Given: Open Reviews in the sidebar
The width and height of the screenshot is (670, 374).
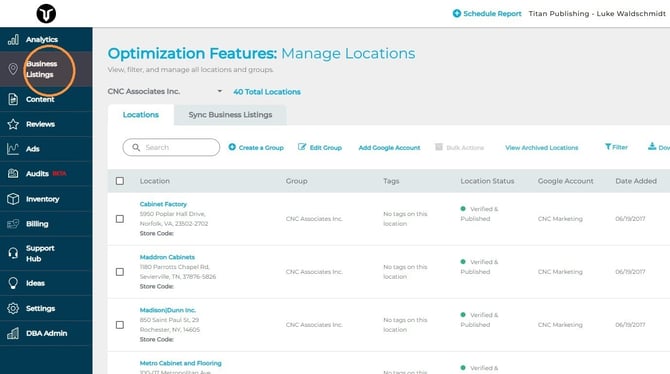Looking at the screenshot, I should [x=41, y=124].
